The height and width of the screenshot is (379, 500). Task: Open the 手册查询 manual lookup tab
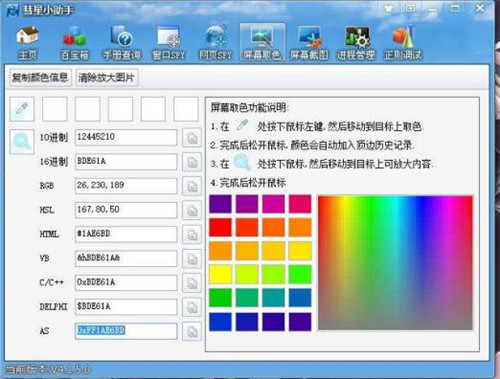click(x=121, y=43)
